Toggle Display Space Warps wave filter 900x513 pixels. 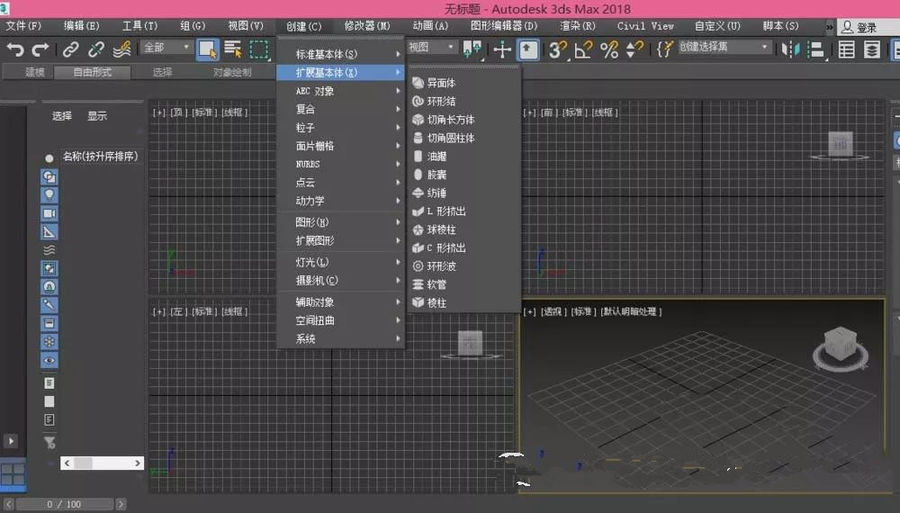tap(49, 250)
